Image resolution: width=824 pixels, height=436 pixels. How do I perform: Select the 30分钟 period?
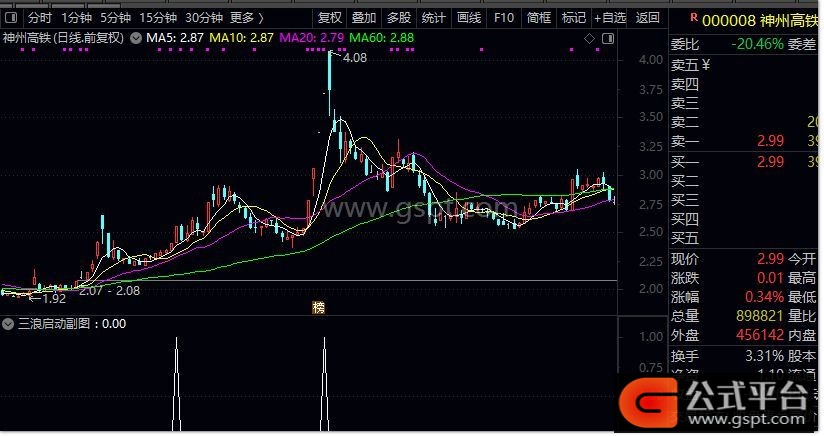coord(204,18)
